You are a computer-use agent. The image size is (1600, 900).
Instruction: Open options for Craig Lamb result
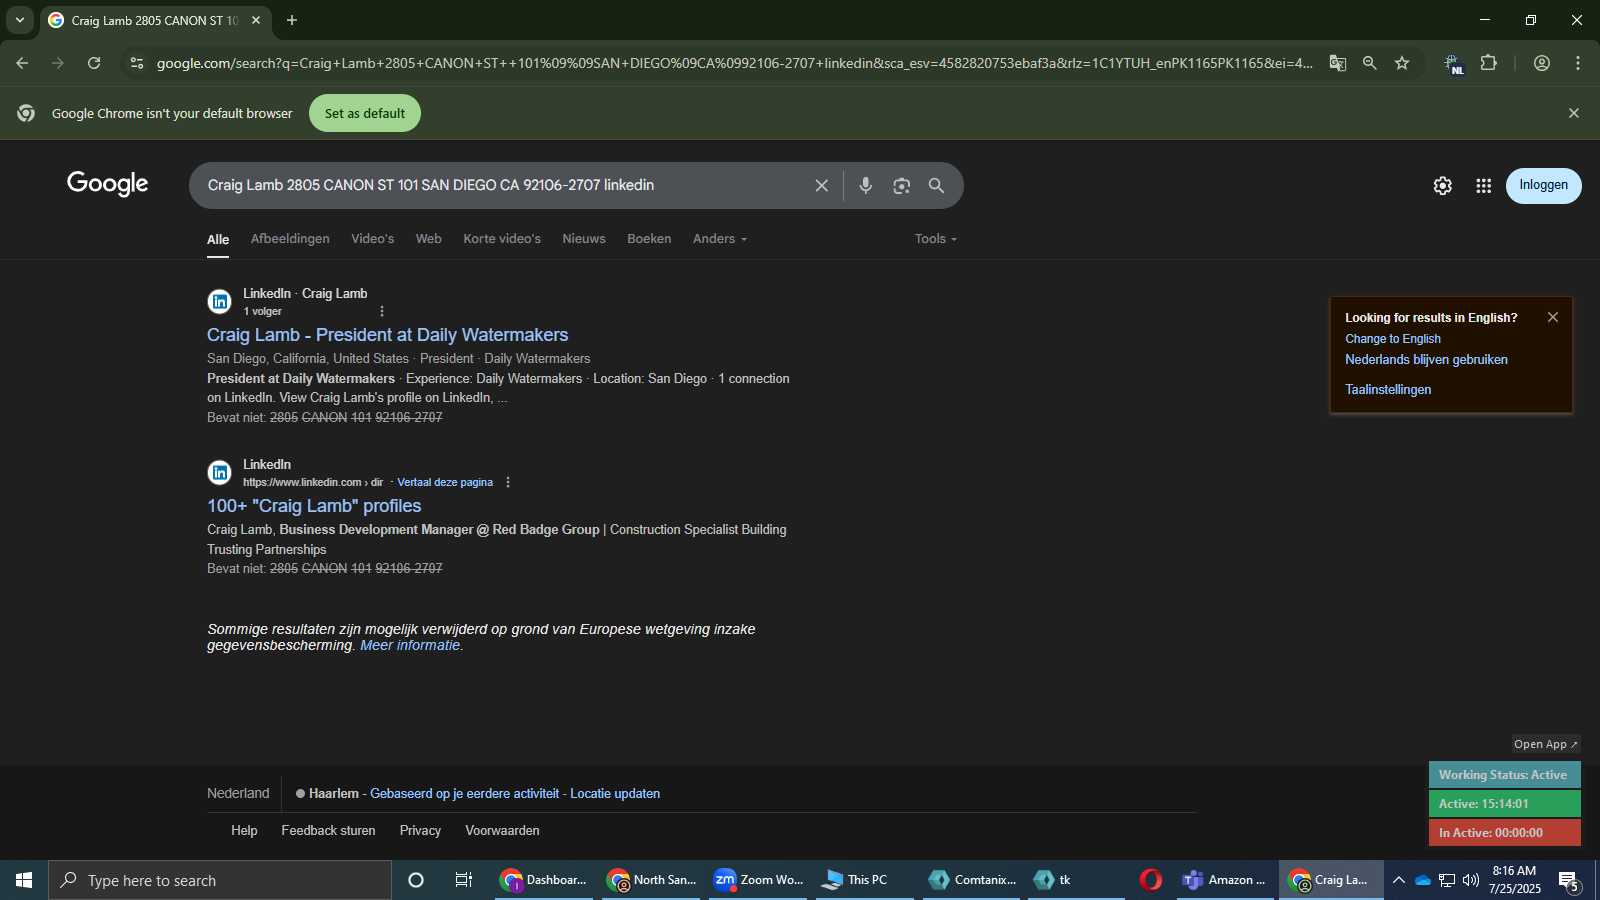click(382, 311)
